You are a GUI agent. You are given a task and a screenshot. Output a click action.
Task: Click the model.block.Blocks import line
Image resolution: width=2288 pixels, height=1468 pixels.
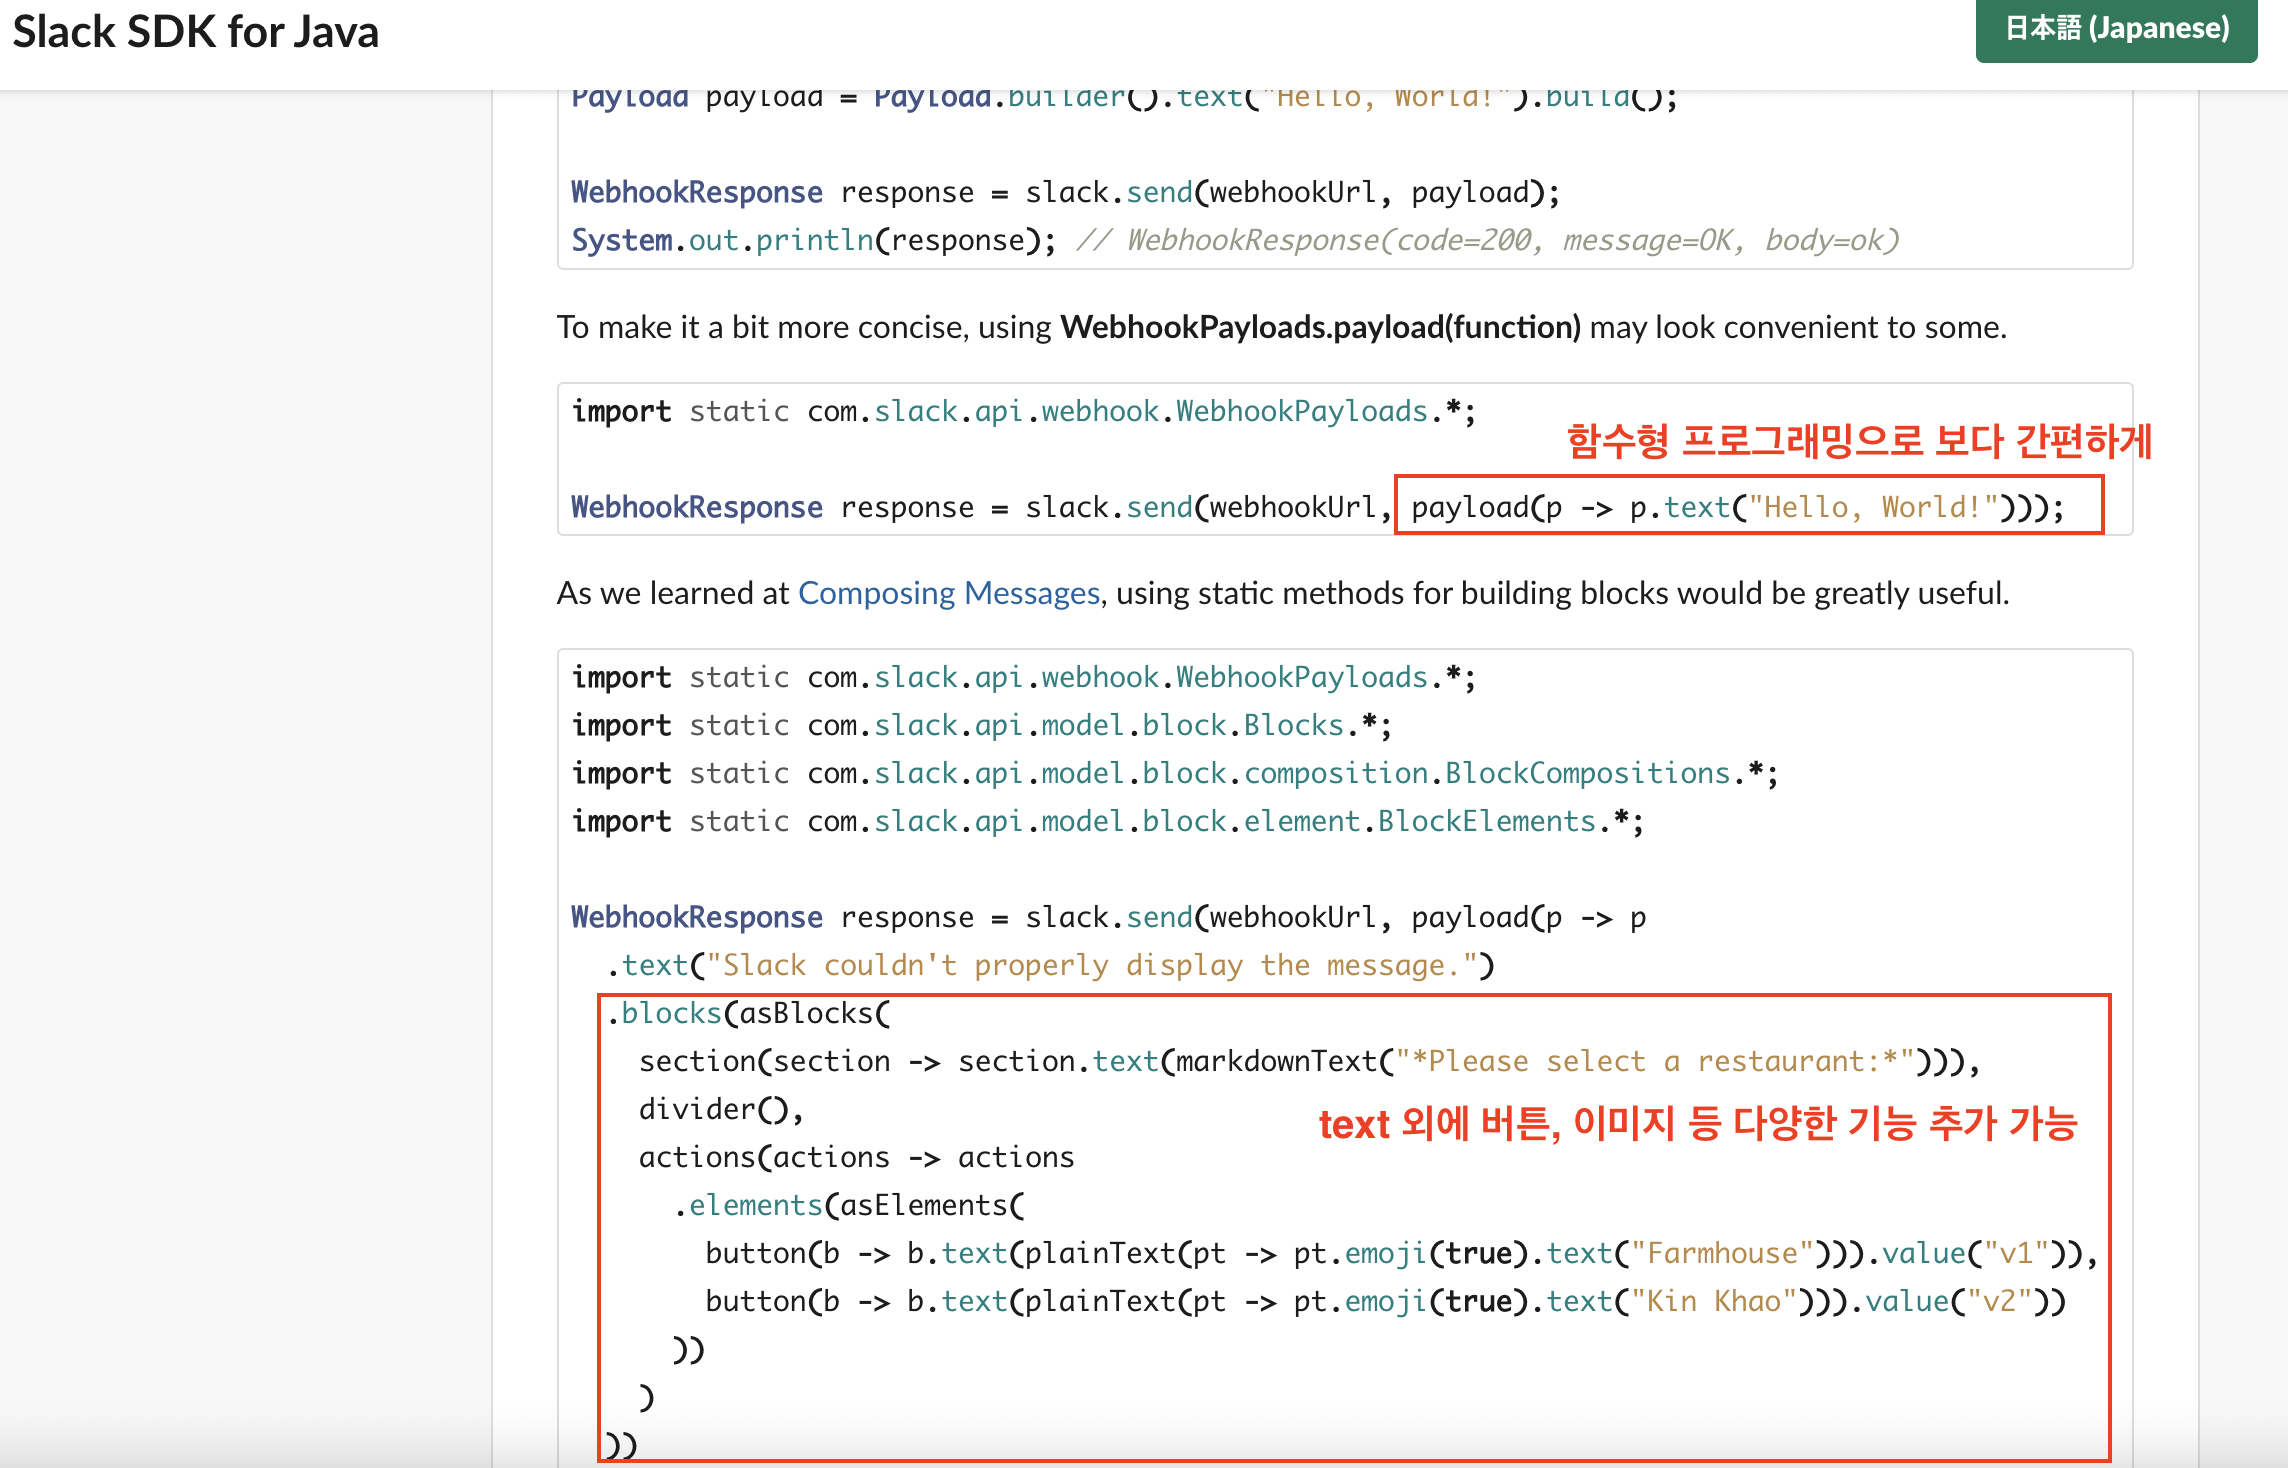coord(981,725)
